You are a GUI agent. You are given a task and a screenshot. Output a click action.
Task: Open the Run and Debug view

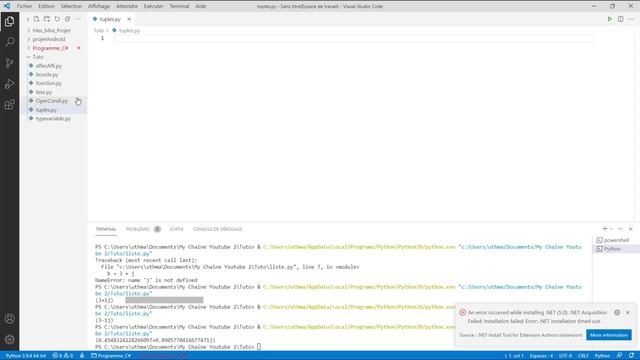(x=9, y=84)
